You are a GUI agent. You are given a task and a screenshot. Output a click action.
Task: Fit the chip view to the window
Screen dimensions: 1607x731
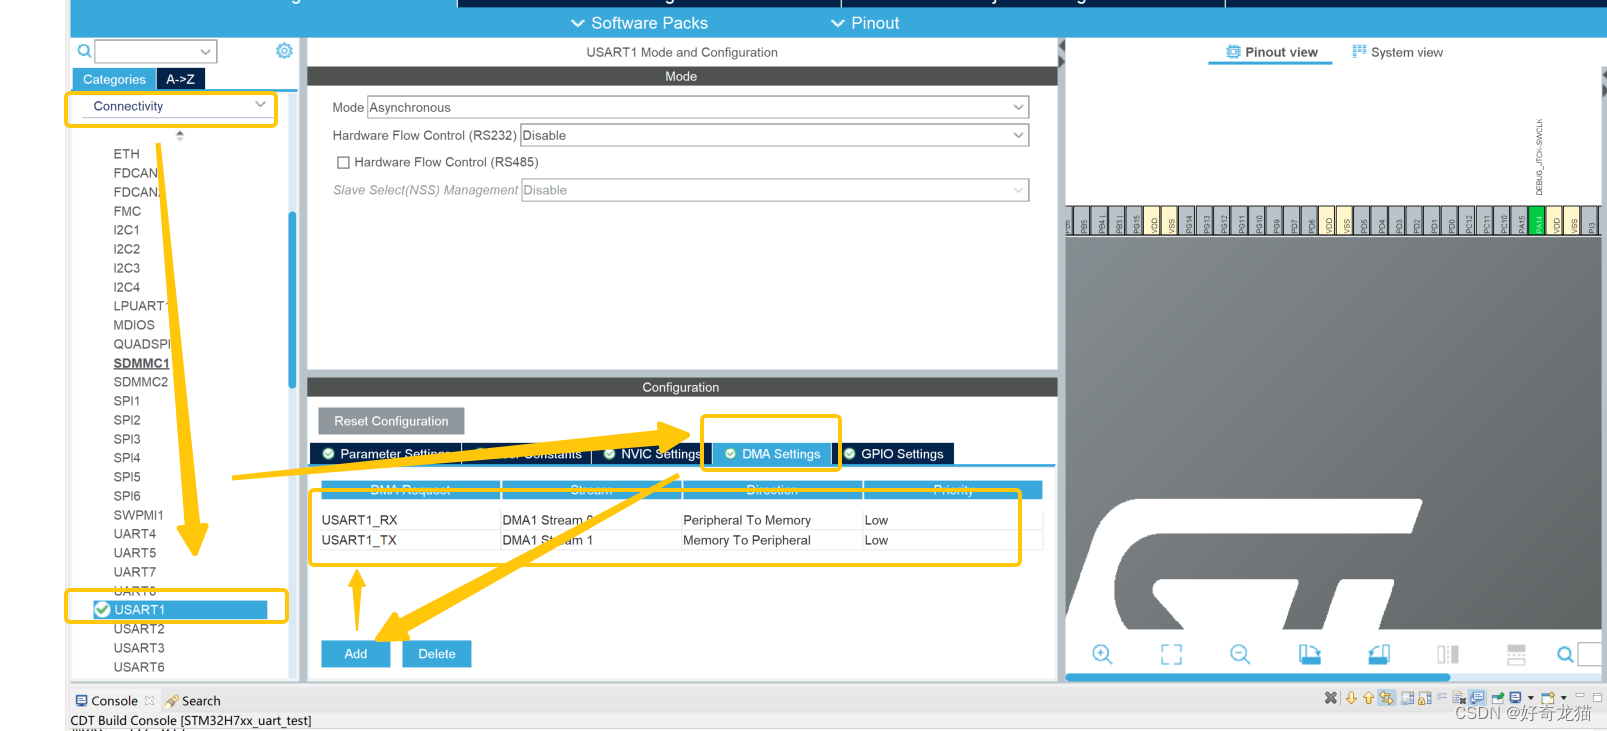pyautogui.click(x=1171, y=654)
